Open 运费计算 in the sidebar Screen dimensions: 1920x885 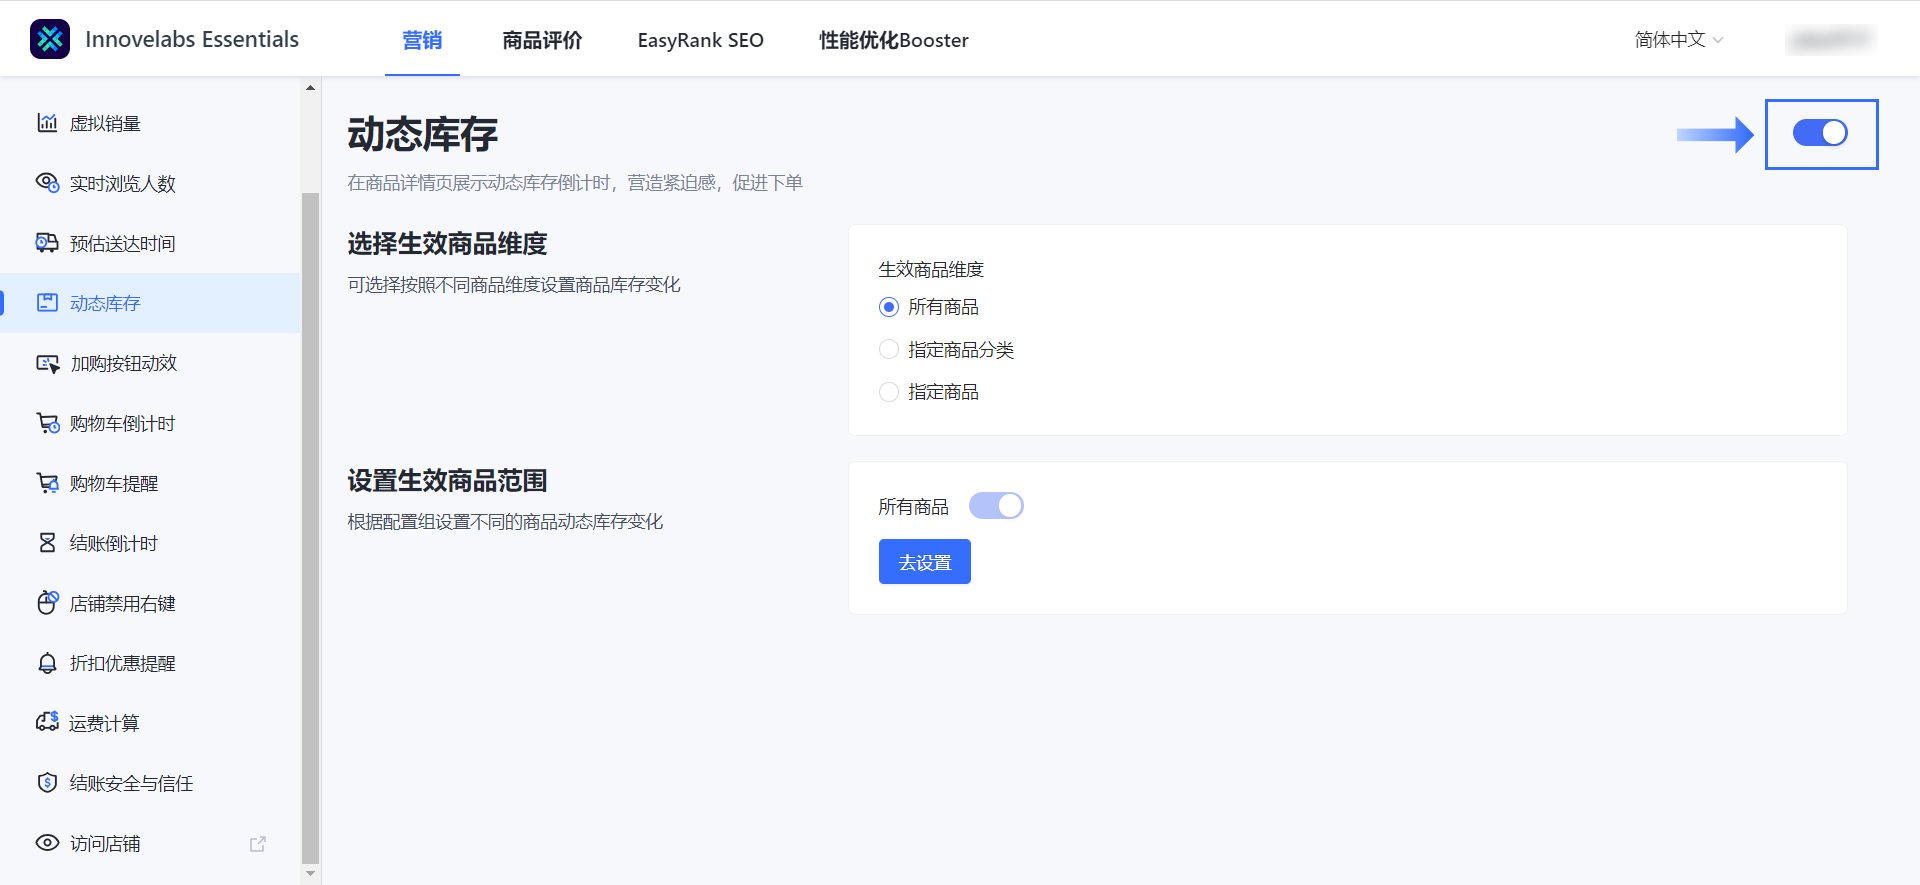[104, 724]
